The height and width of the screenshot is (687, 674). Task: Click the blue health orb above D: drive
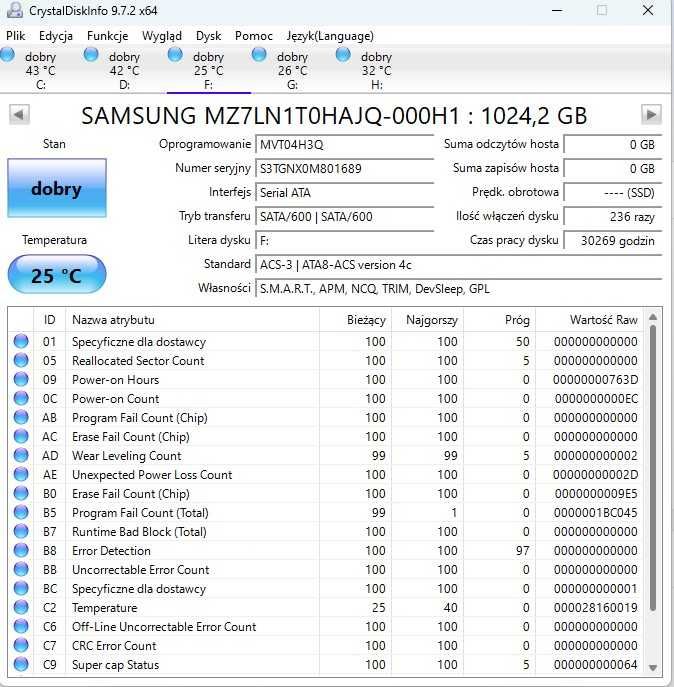[x=91, y=55]
